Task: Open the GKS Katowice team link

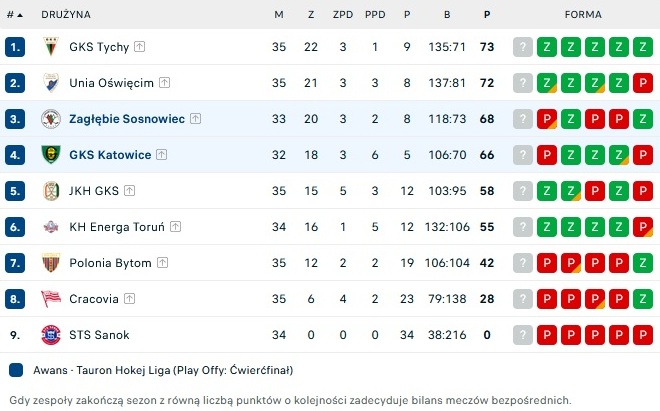Action: pyautogui.click(x=110, y=155)
